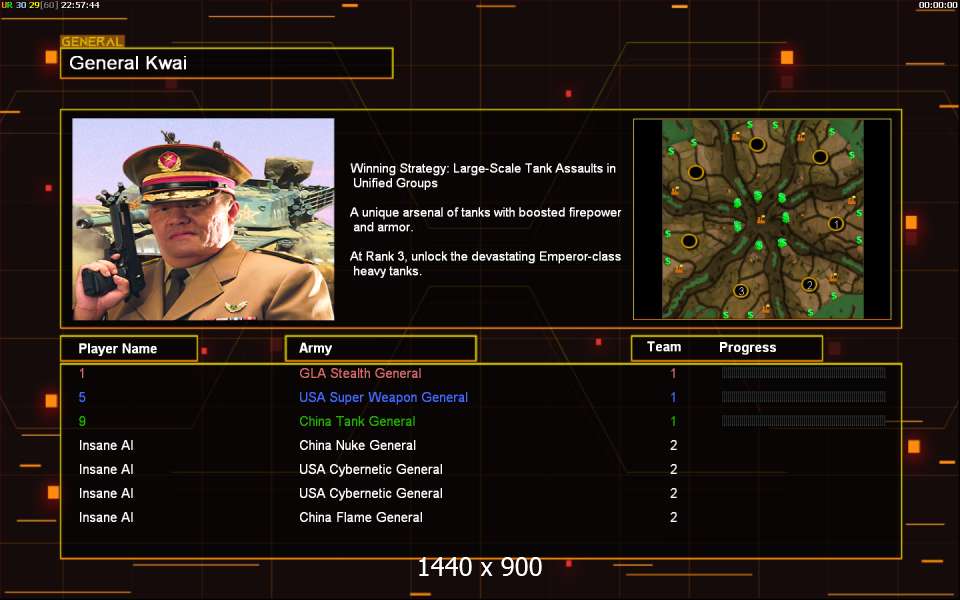This screenshot has width=960, height=600.
Task: Click the orange building icon at minimap center
Action: [761, 219]
